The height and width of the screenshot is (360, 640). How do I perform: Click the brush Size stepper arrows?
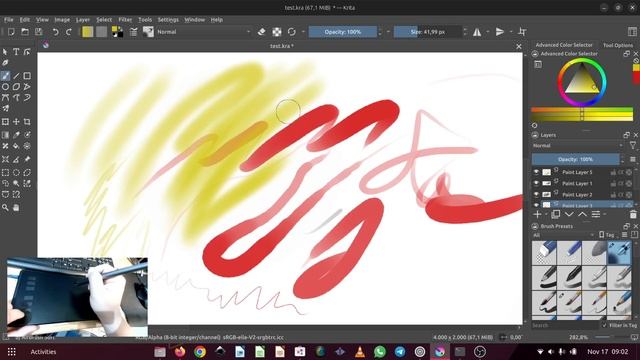click(x=465, y=32)
